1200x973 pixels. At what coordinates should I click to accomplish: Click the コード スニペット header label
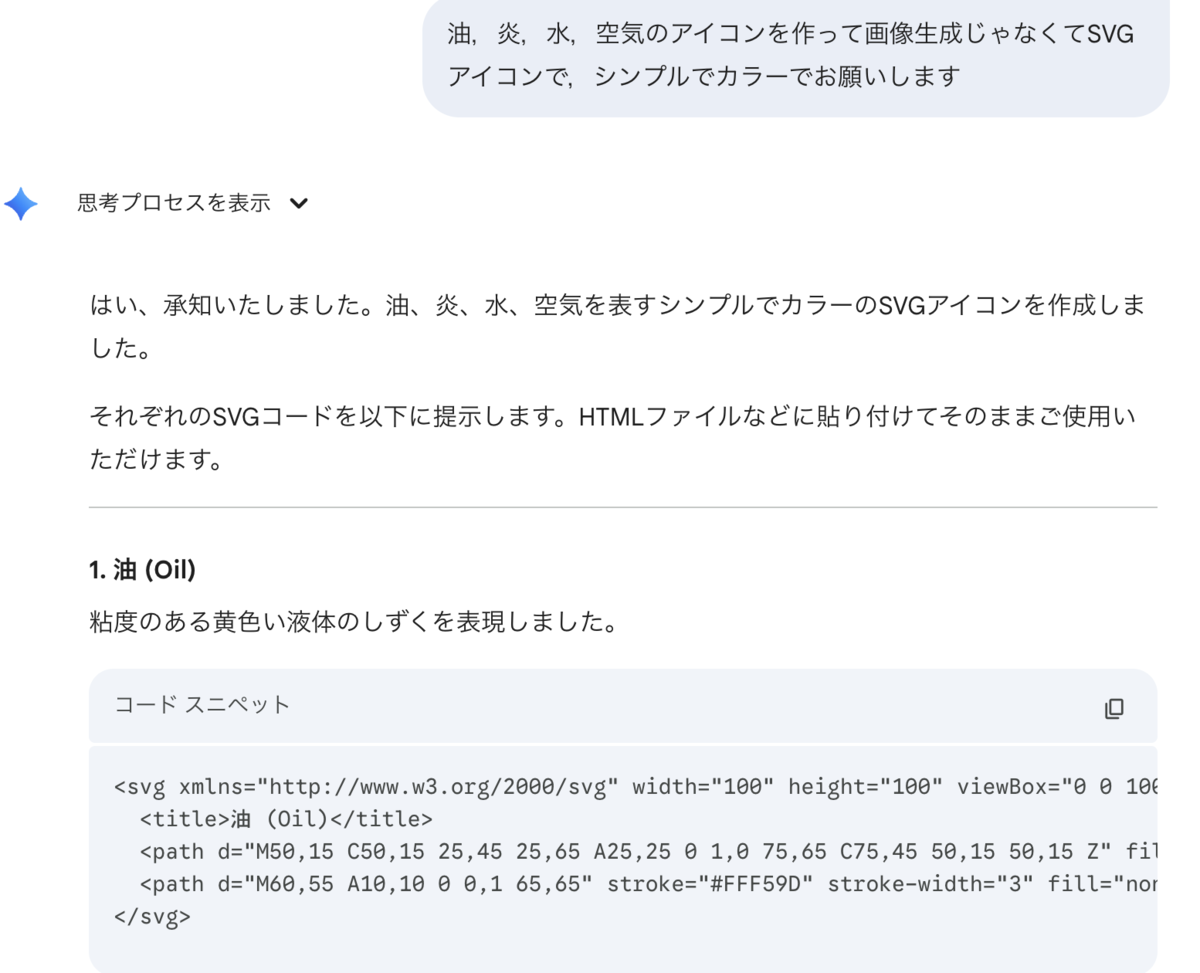point(202,705)
